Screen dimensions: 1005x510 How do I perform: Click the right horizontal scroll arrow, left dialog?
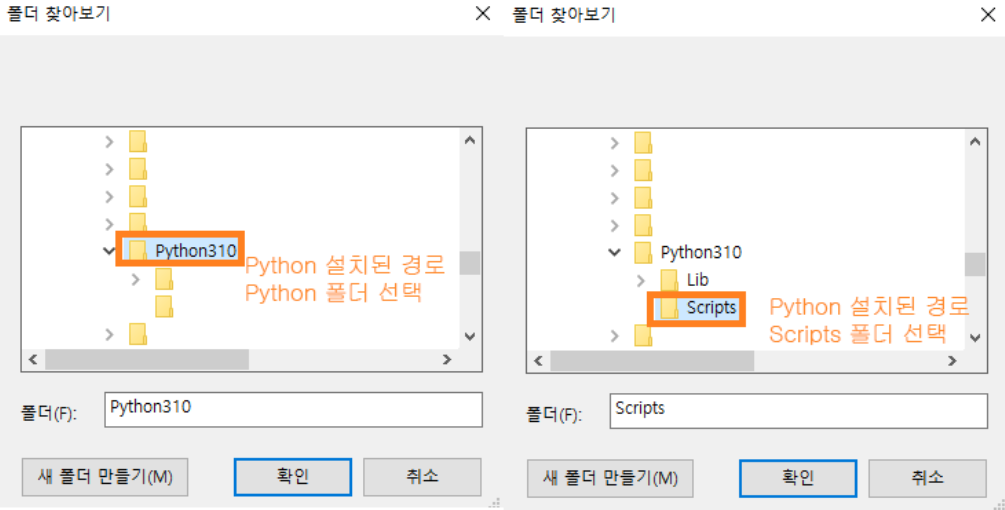pos(447,359)
